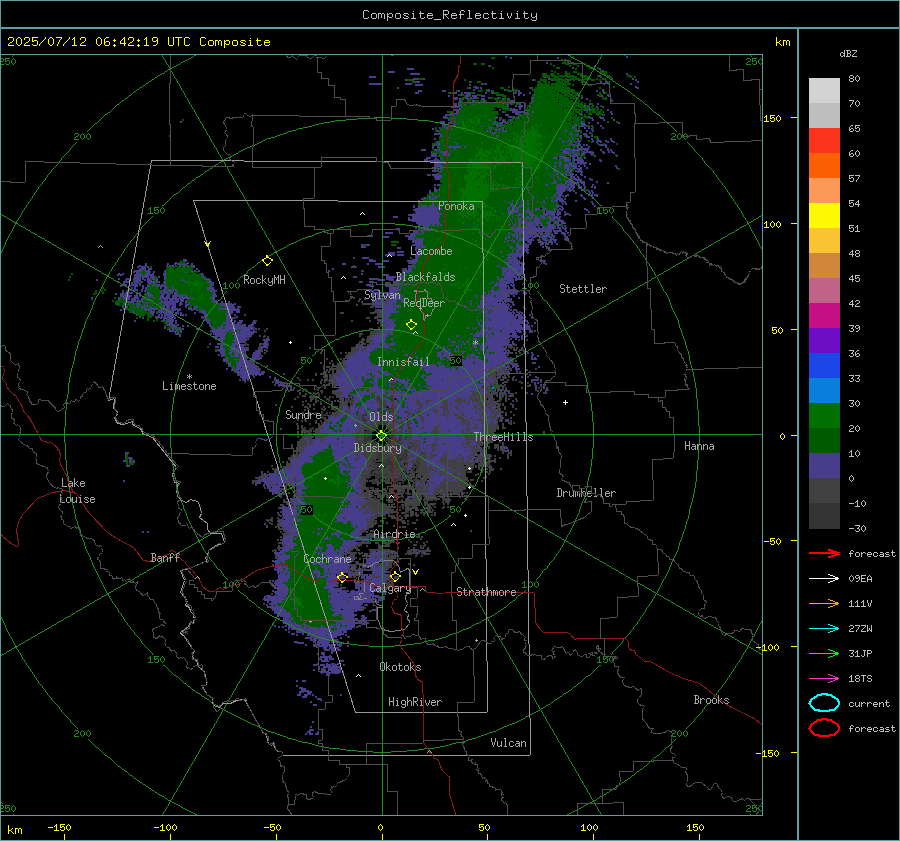Click the Blackfalds label
This screenshot has width=900, height=841.
click(x=425, y=277)
